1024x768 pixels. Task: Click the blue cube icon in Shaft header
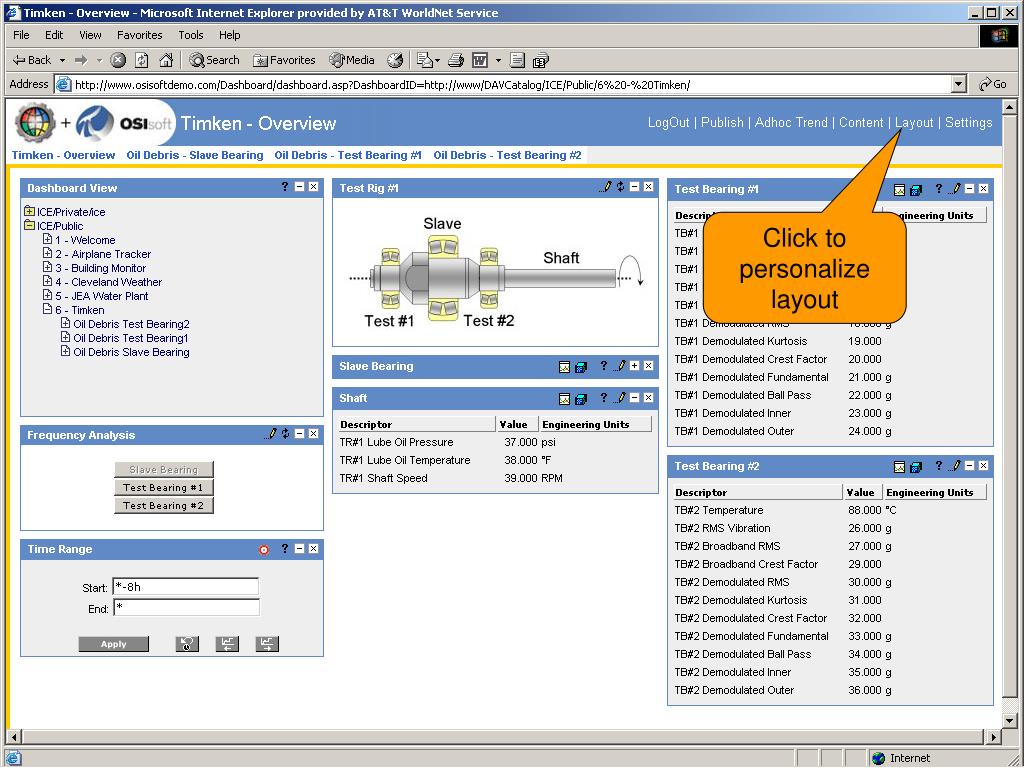point(581,398)
